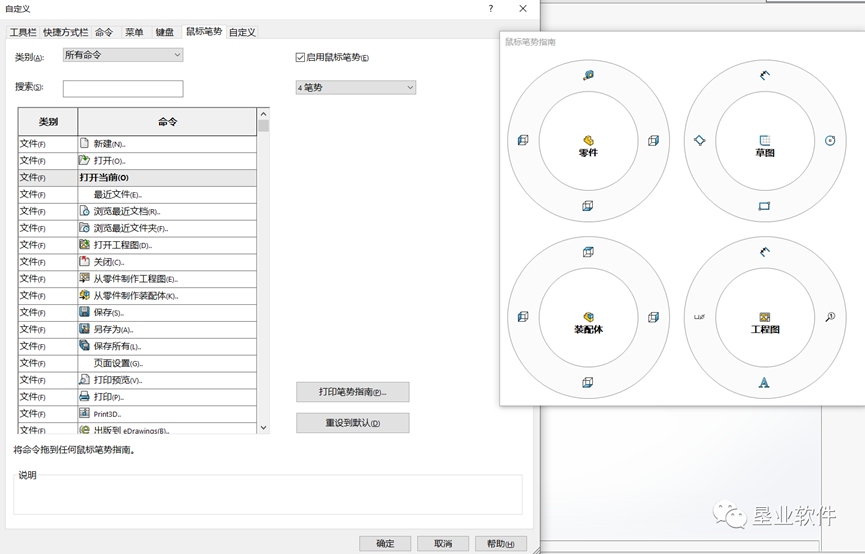This screenshot has height=554, width=865.
Task: Click the rectangle icon in the 草图 gesture wheel
Action: click(x=764, y=206)
